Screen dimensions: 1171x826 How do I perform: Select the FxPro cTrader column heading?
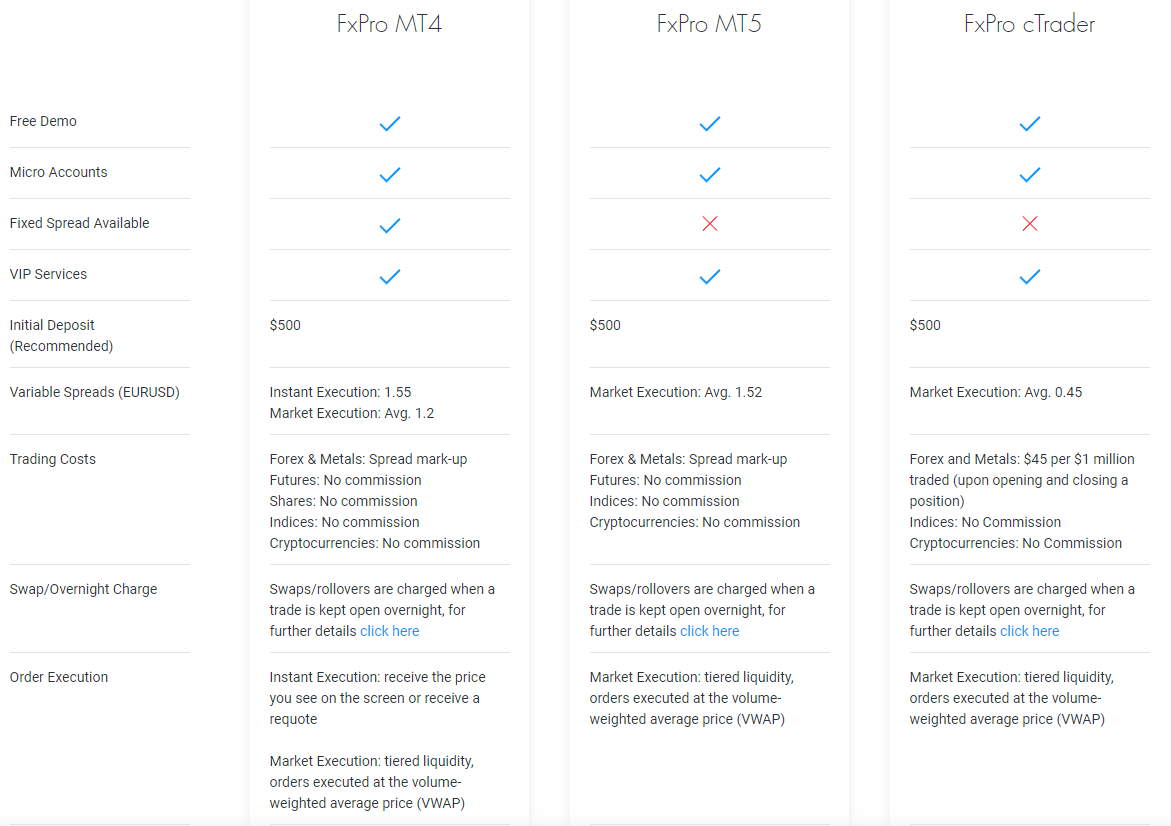[x=1029, y=24]
